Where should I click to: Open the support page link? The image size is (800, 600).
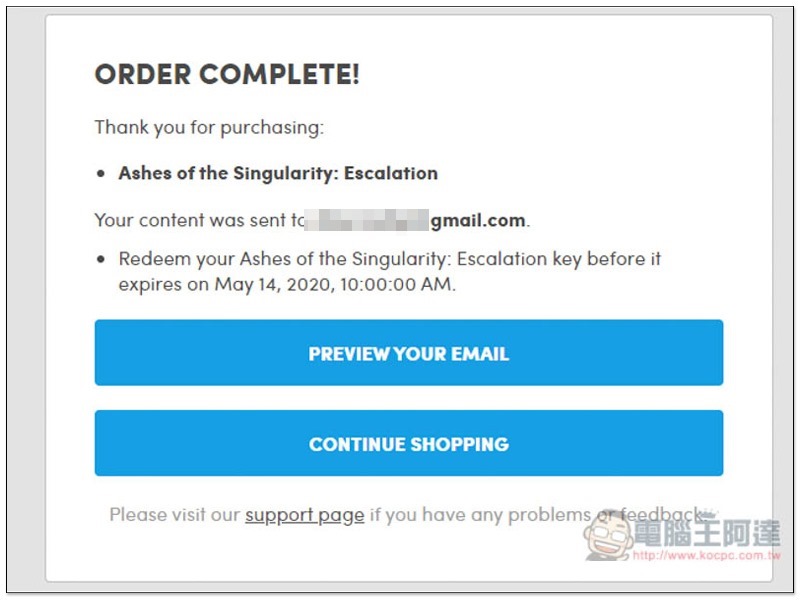tap(305, 515)
